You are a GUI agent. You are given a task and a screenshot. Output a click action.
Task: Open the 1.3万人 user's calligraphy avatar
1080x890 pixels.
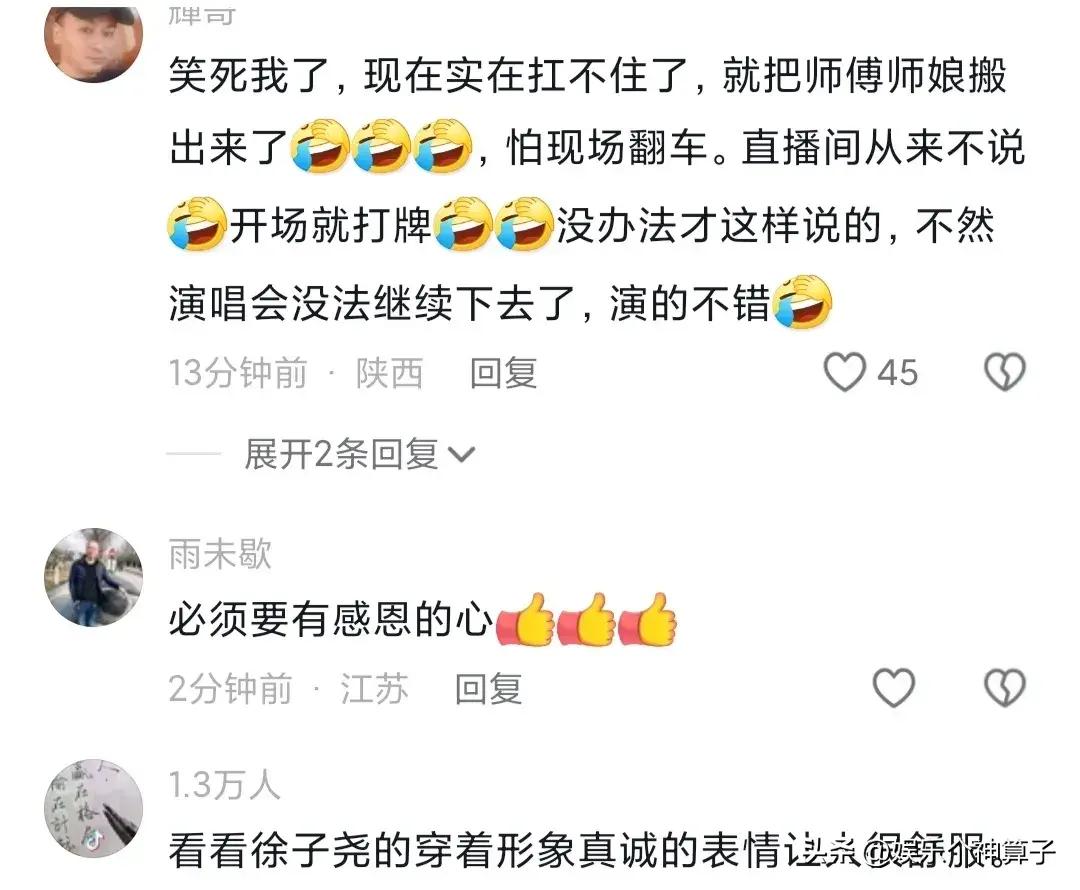(93, 809)
